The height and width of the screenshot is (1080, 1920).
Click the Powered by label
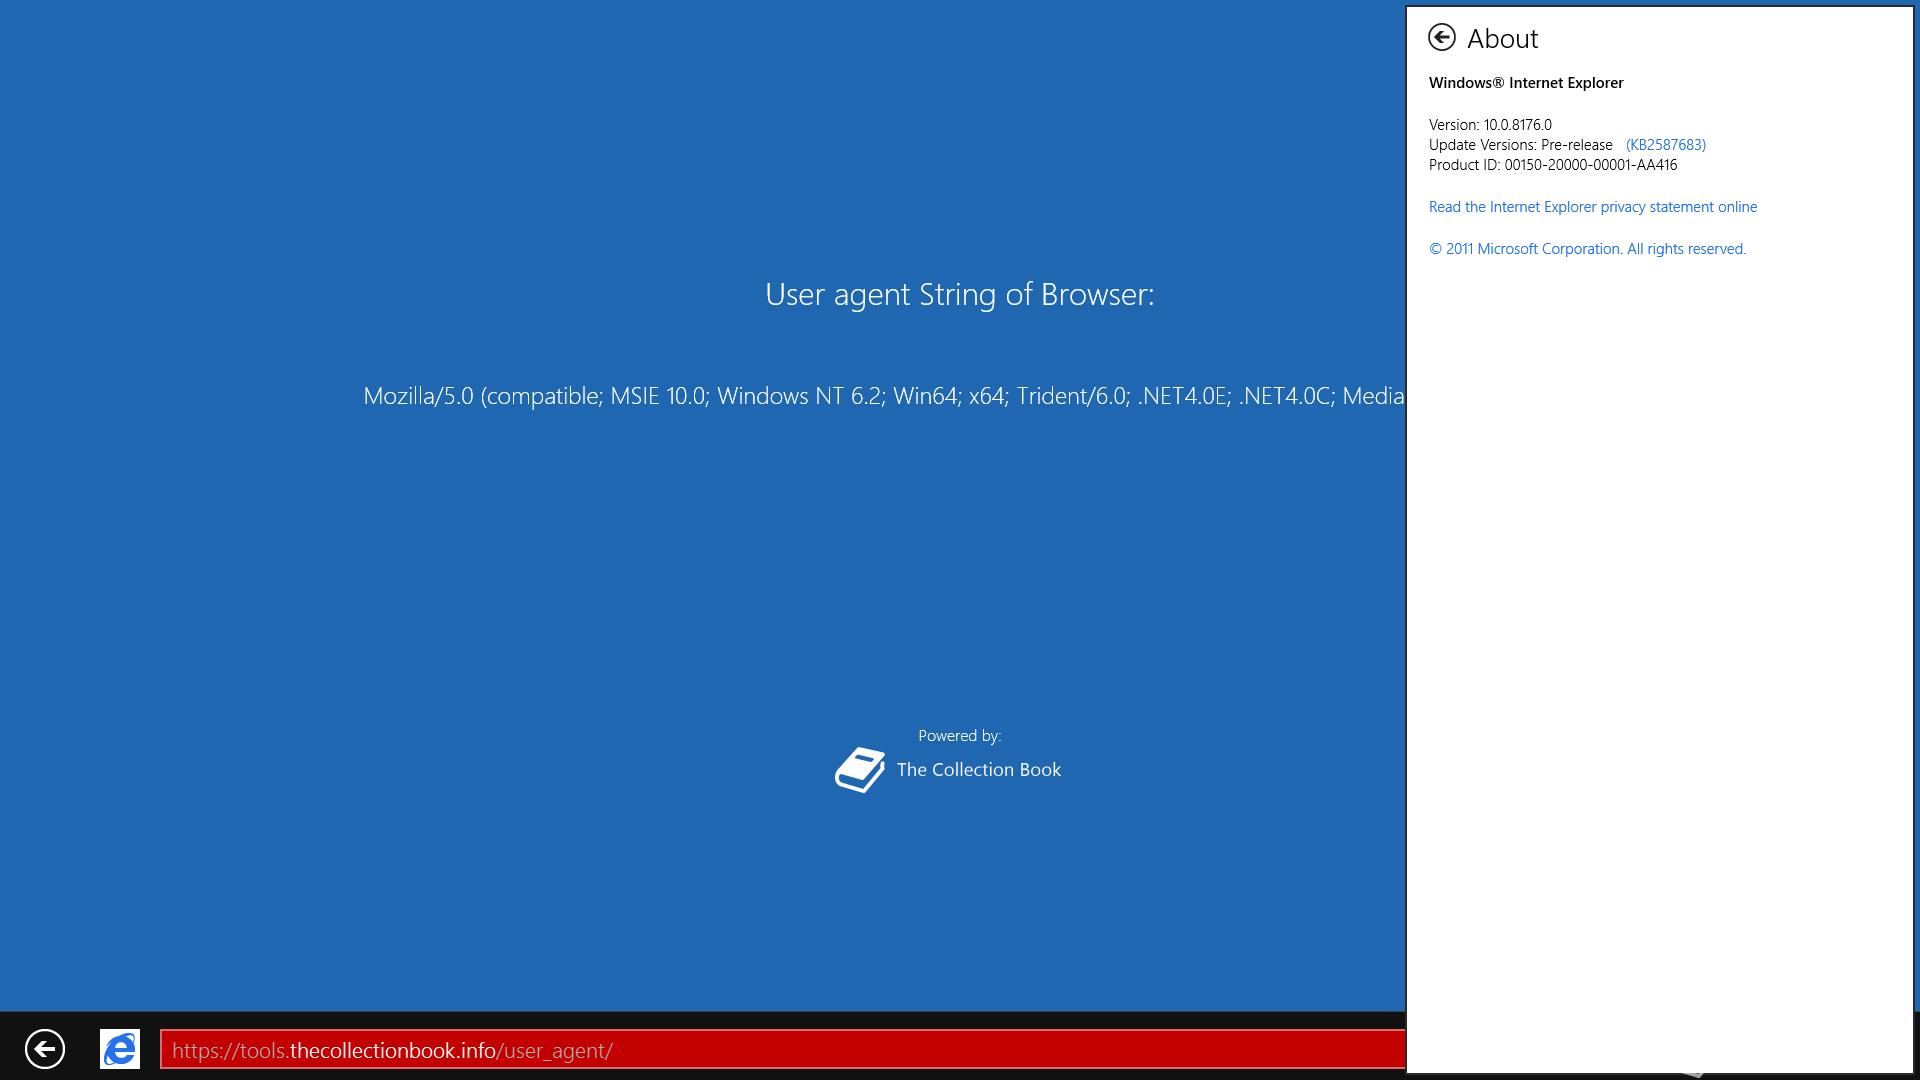point(960,736)
